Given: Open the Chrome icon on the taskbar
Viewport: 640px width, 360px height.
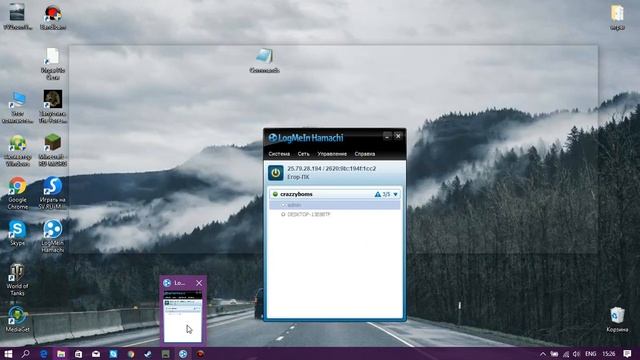Looking at the screenshot, I should 131,354.
